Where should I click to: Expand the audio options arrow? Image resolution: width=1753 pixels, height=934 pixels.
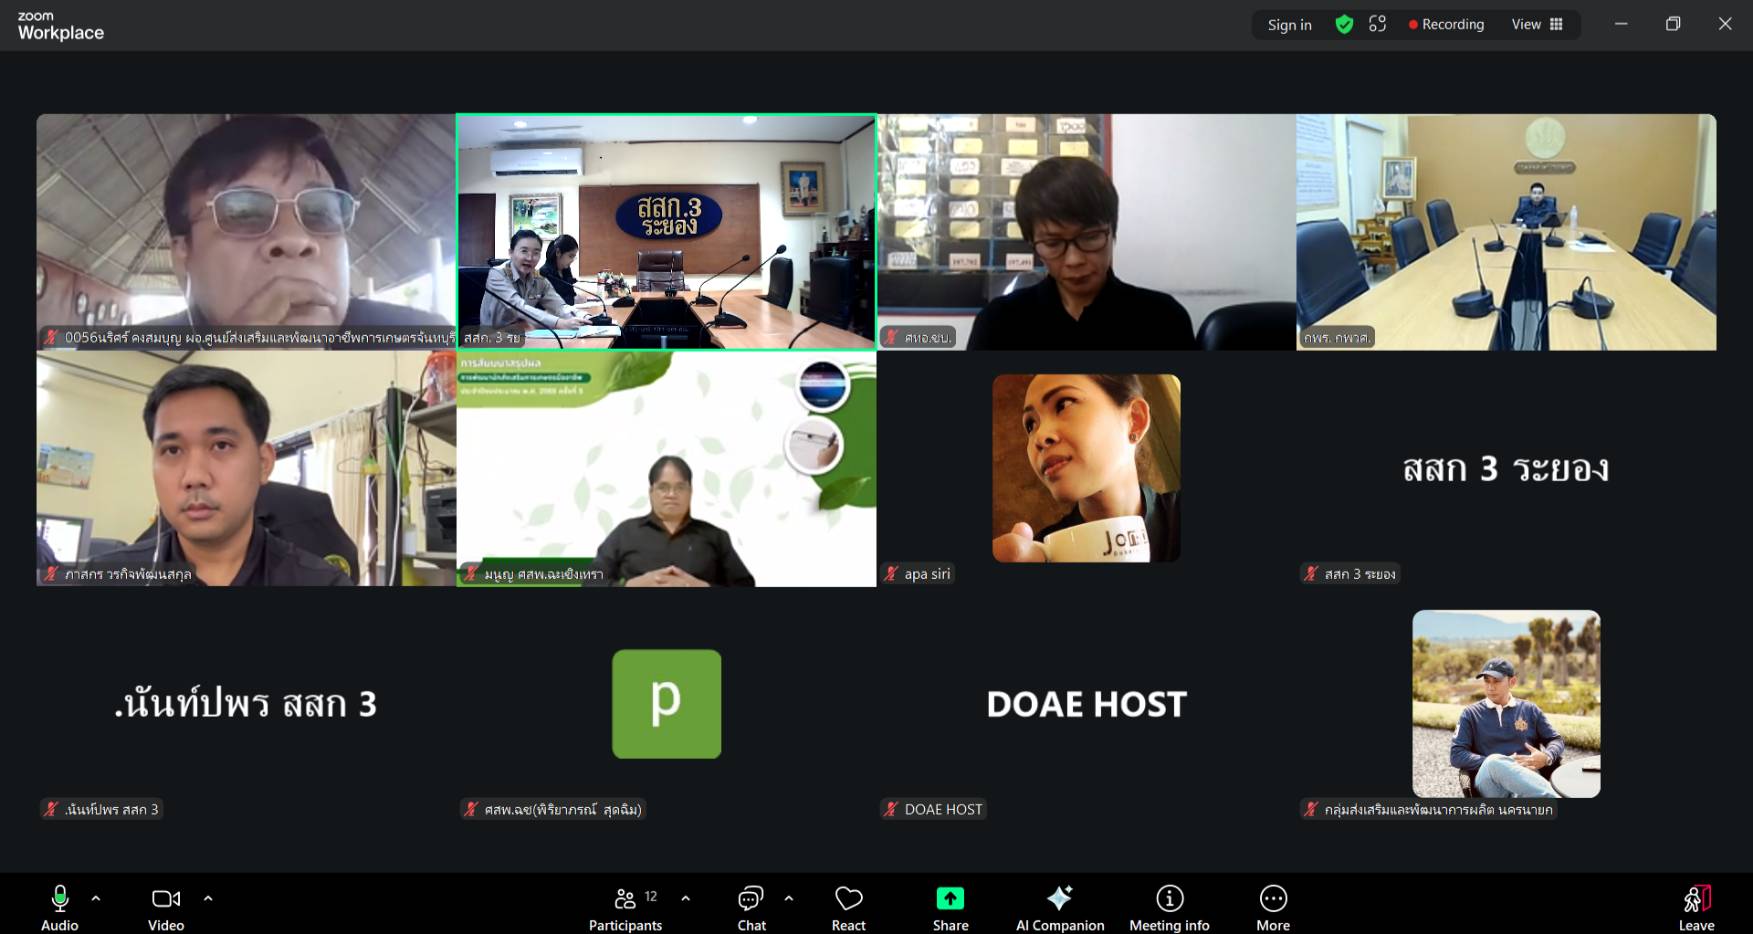coord(96,899)
